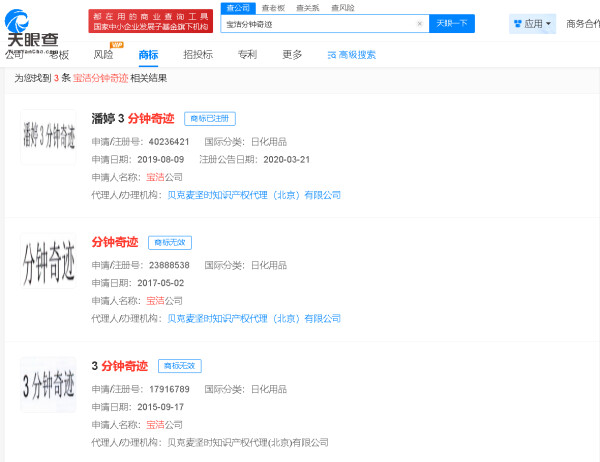Click application date 2019-08-09
The height and width of the screenshot is (462, 600).
click(161, 160)
